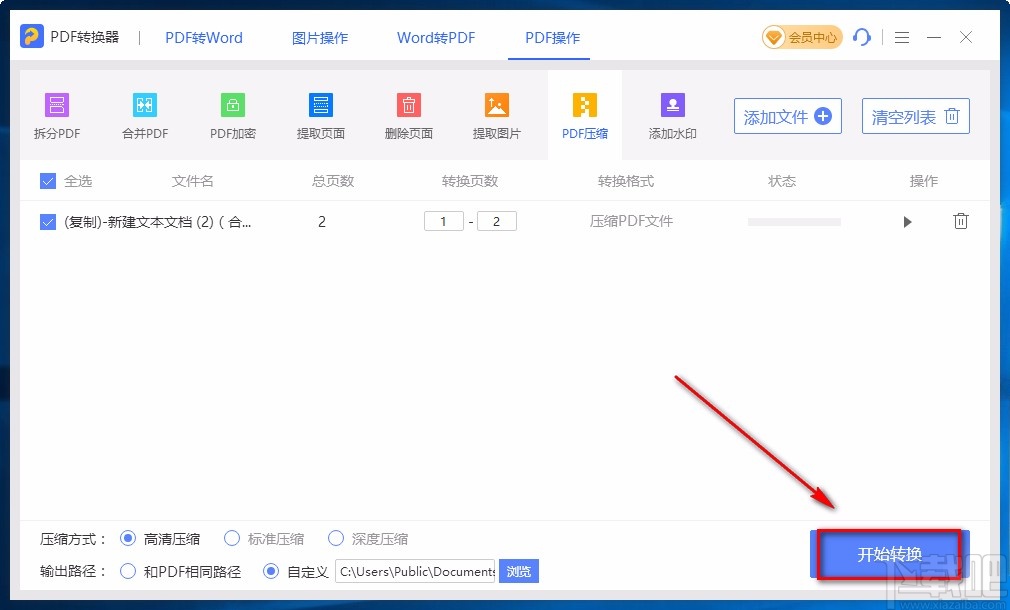The width and height of the screenshot is (1010, 610).
Task: Delete the listed file with trash icon
Action: click(960, 221)
